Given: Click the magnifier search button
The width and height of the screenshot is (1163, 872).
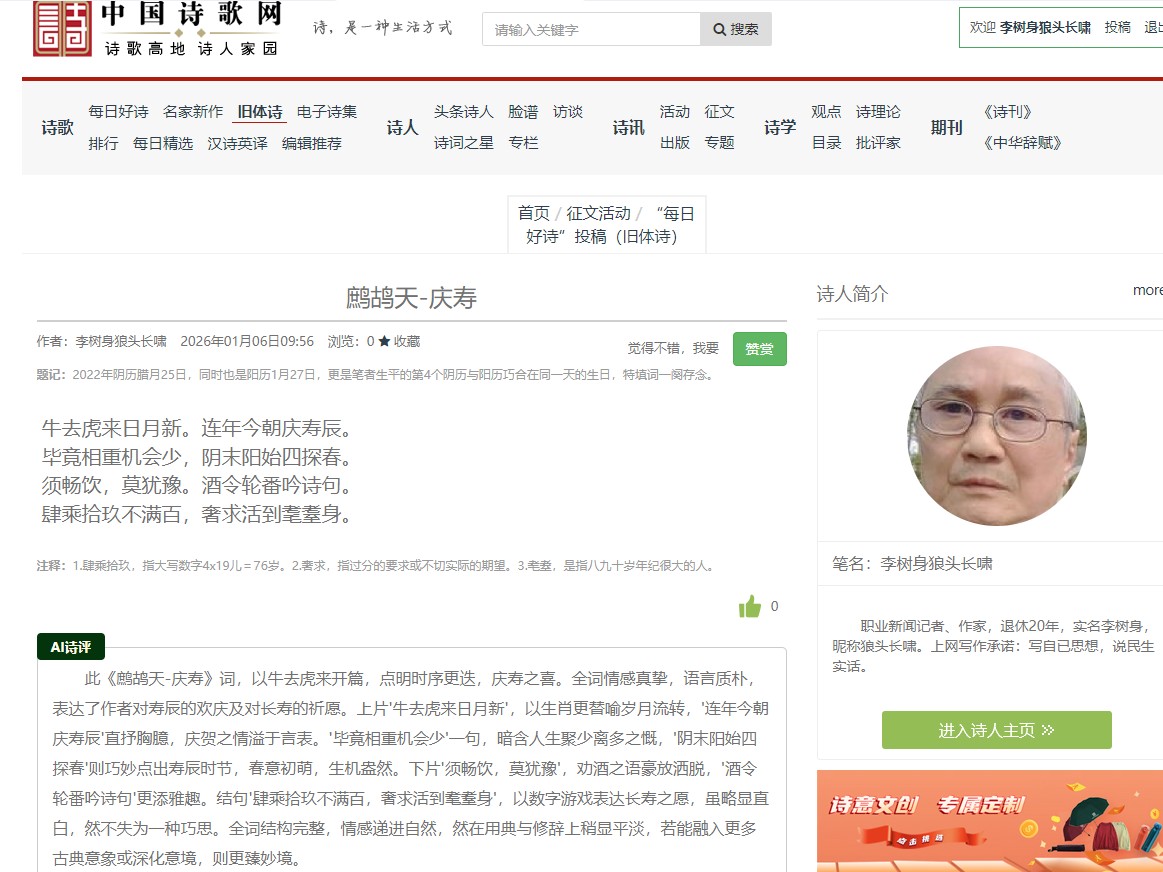Looking at the screenshot, I should [735, 30].
